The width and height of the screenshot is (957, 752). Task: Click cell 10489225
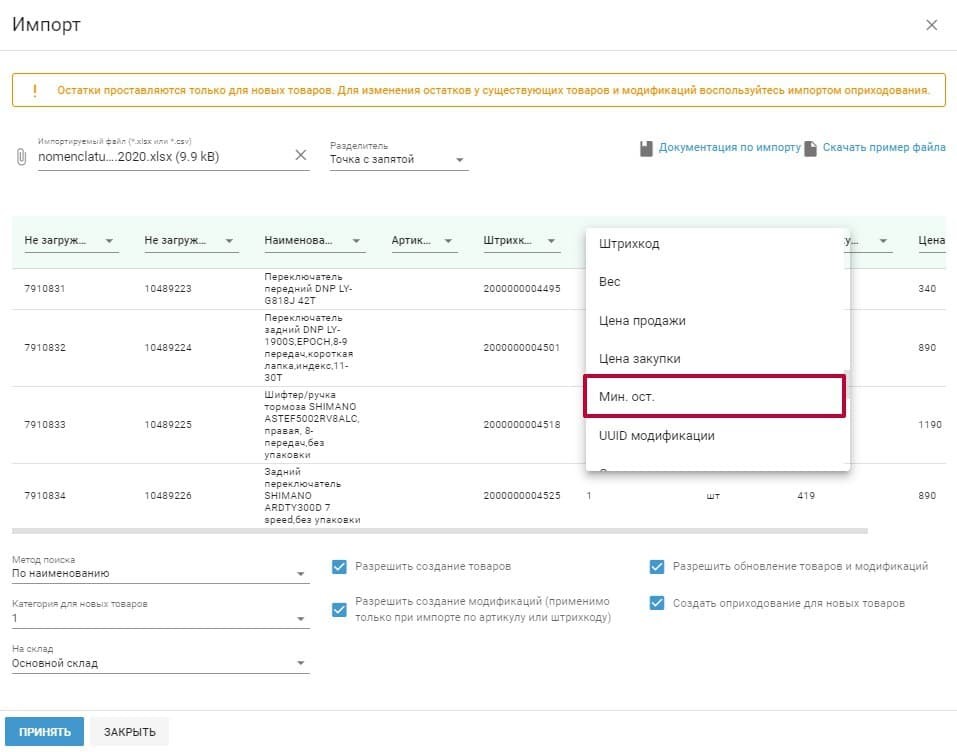[x=168, y=425]
